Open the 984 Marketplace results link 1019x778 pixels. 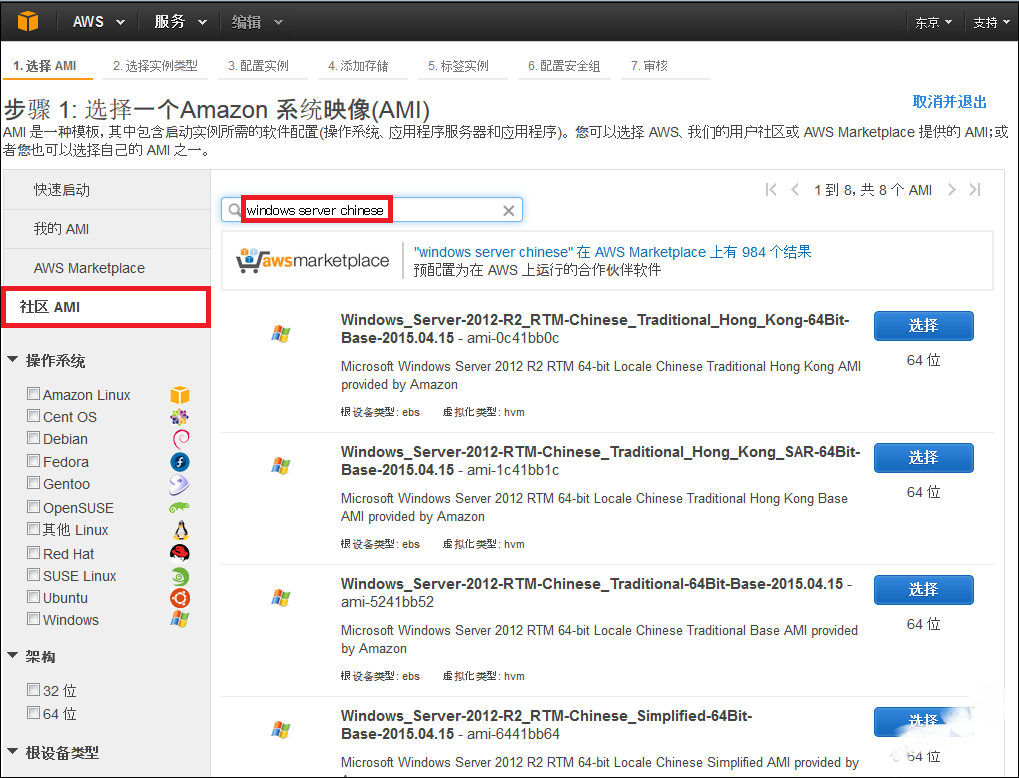click(612, 252)
